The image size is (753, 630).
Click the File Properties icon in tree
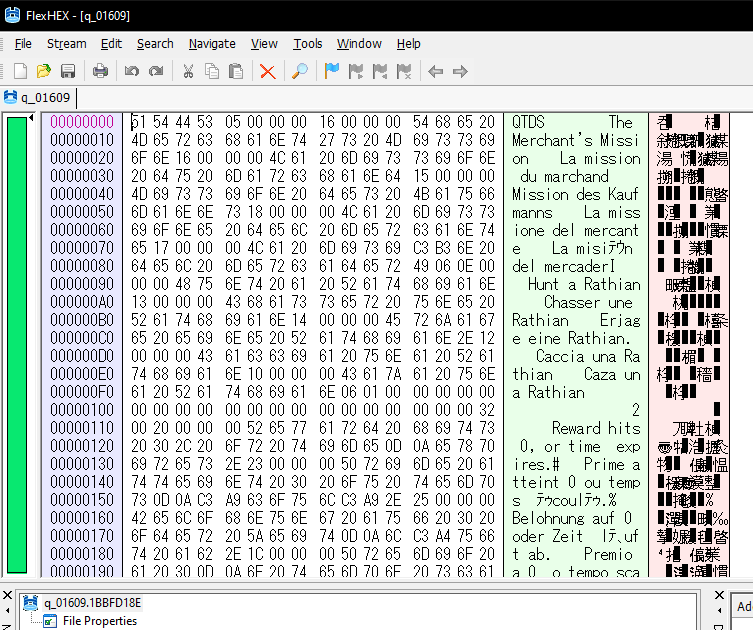click(50, 621)
